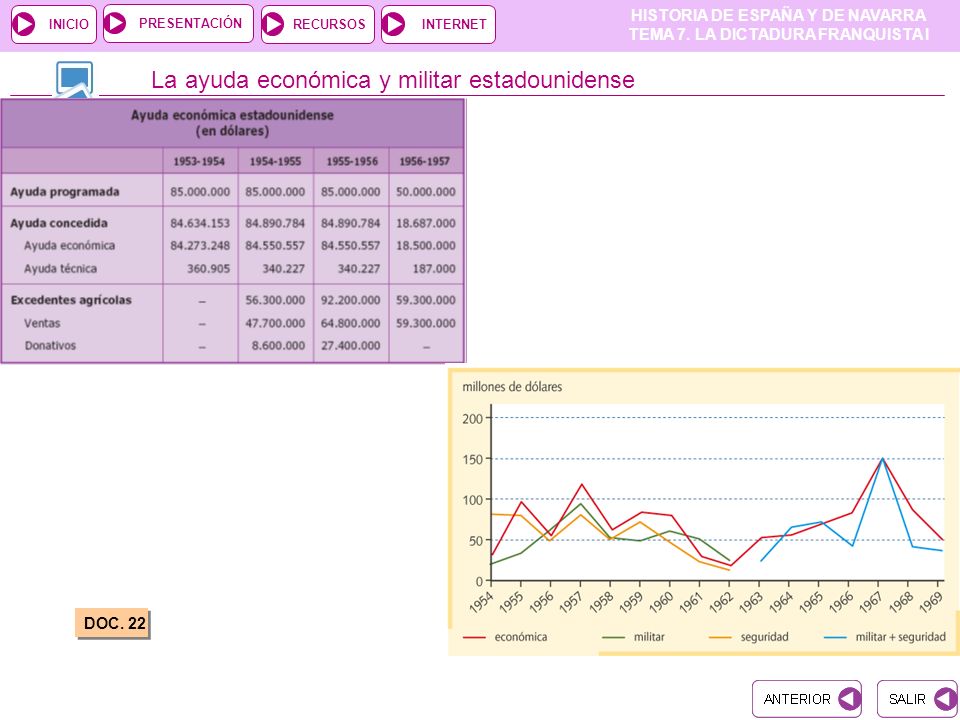Click the 'HISTORIA DE ESPAÑA Y DE NAVARRA' header text
The image size is (960, 720).
[778, 15]
